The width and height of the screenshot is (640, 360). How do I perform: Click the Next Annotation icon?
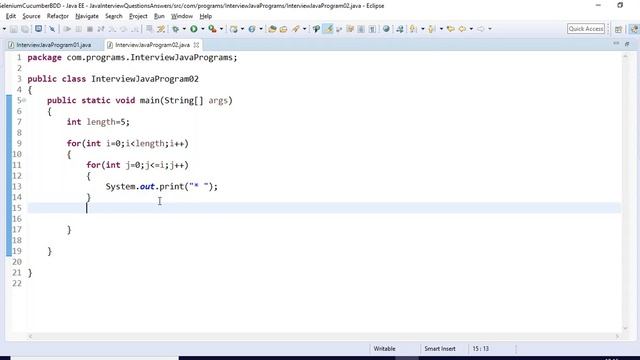click(413, 29)
